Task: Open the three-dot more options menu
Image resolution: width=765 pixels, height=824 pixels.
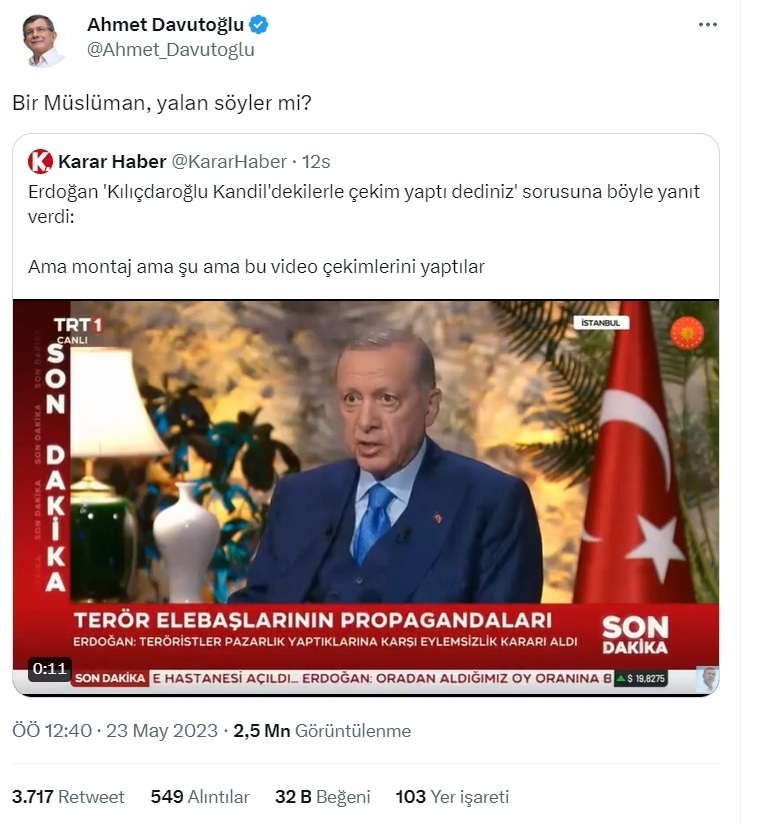Action: pos(707,25)
